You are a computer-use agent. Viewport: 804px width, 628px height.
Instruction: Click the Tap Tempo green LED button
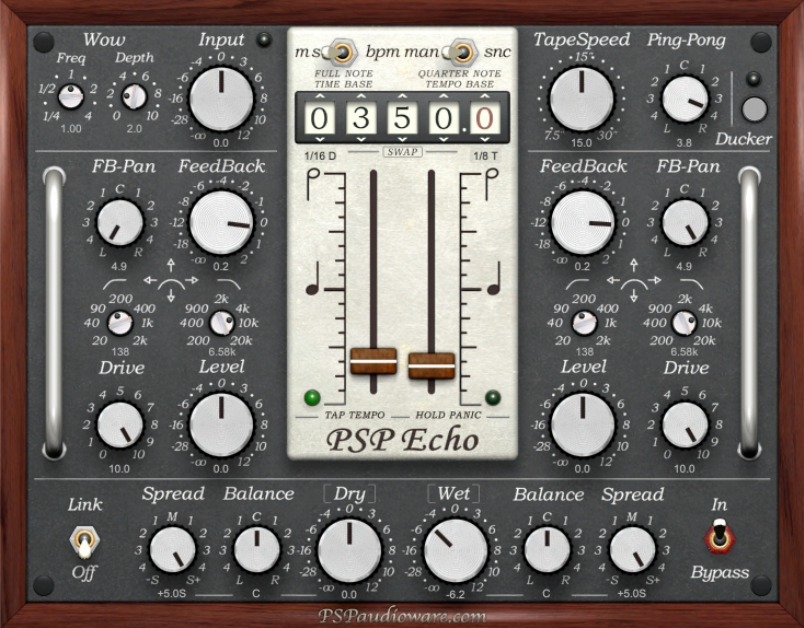pyautogui.click(x=312, y=396)
